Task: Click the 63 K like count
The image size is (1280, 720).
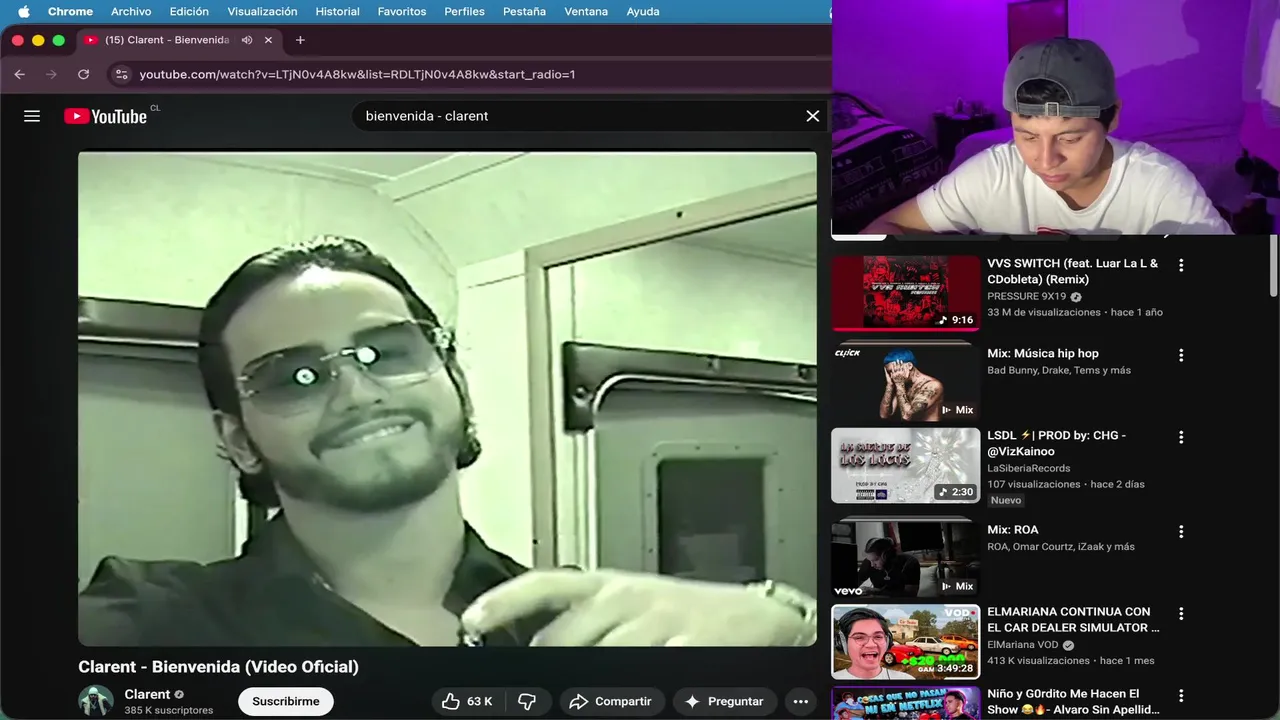Action: coord(480,701)
